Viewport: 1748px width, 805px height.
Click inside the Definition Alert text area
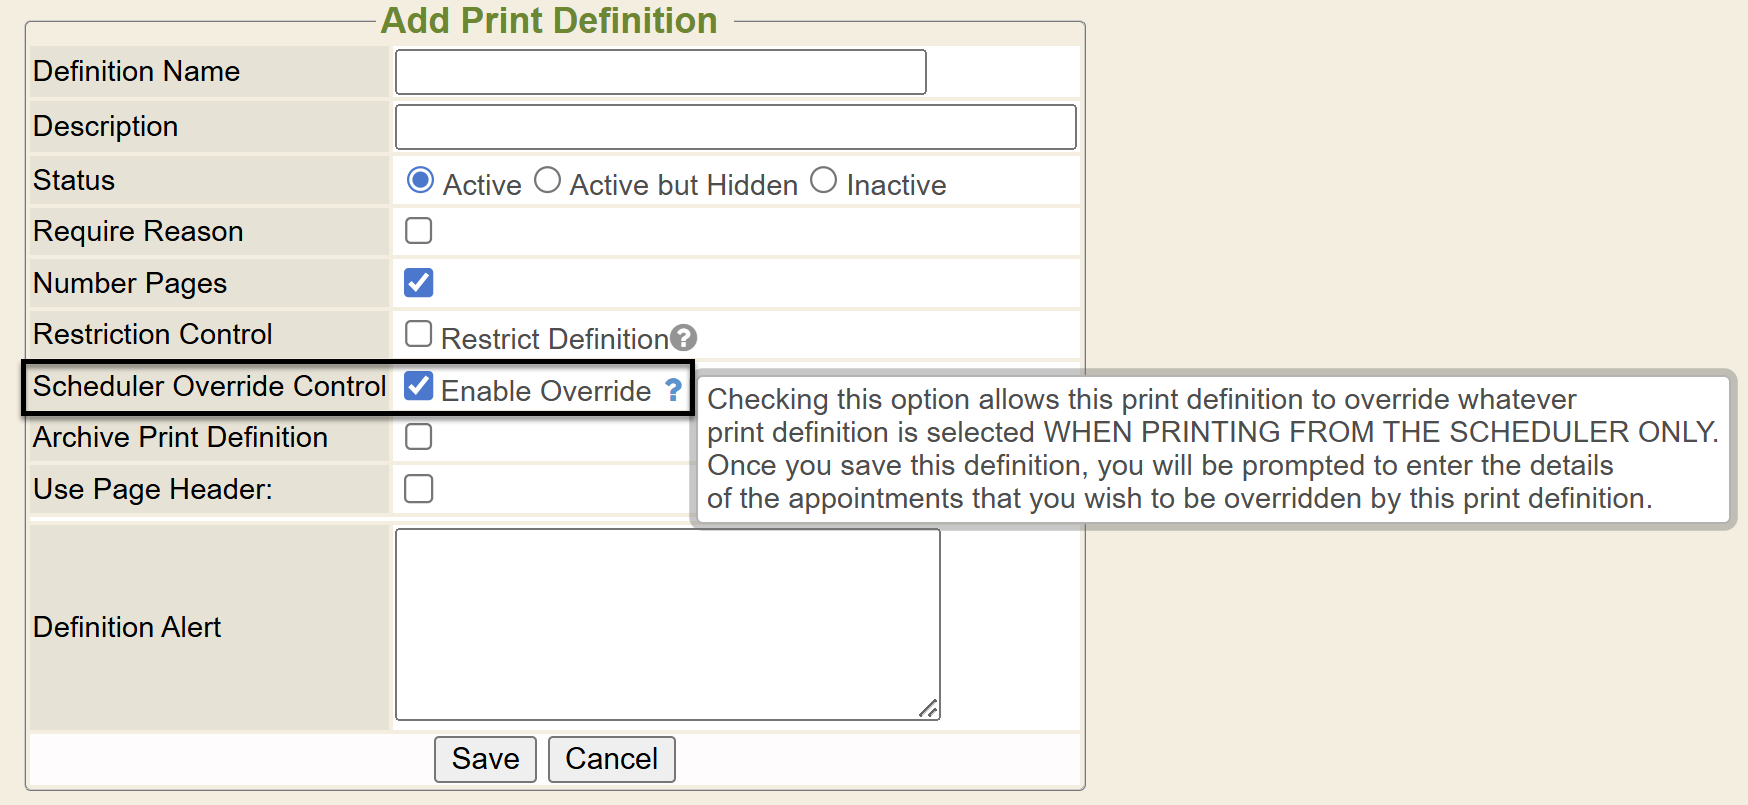tap(667, 624)
